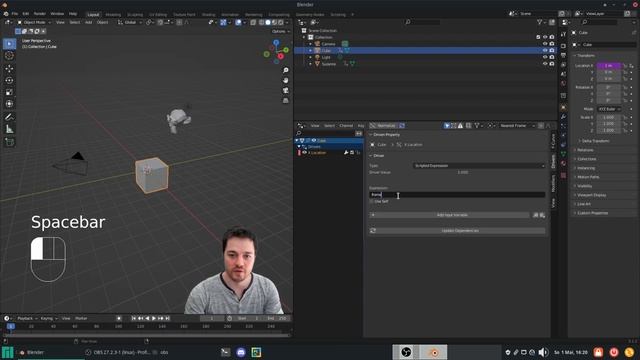Click the Scale X value field
640x360 pixels.
[609, 118]
